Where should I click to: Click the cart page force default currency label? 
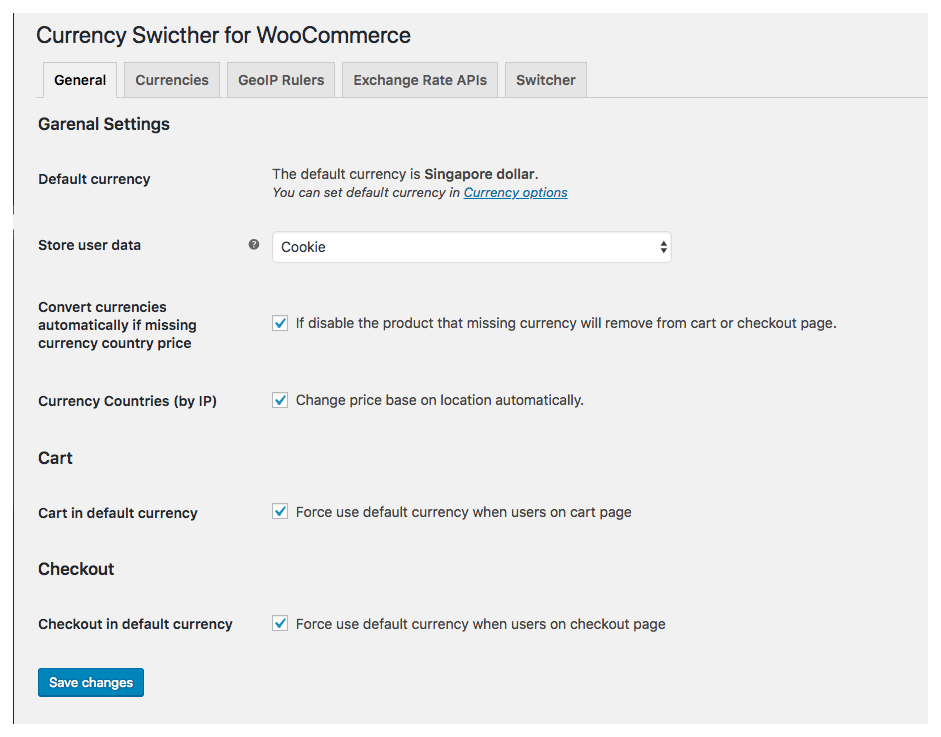coord(463,512)
